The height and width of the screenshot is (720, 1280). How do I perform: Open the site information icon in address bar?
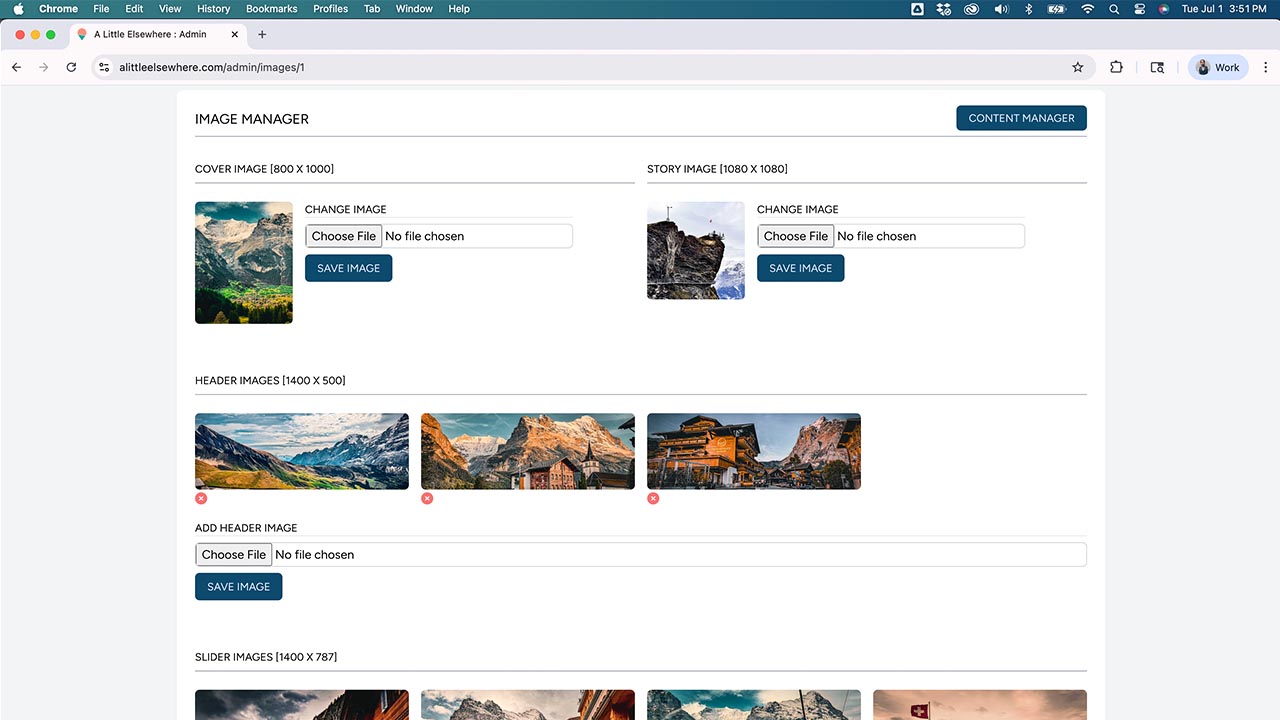(x=104, y=67)
